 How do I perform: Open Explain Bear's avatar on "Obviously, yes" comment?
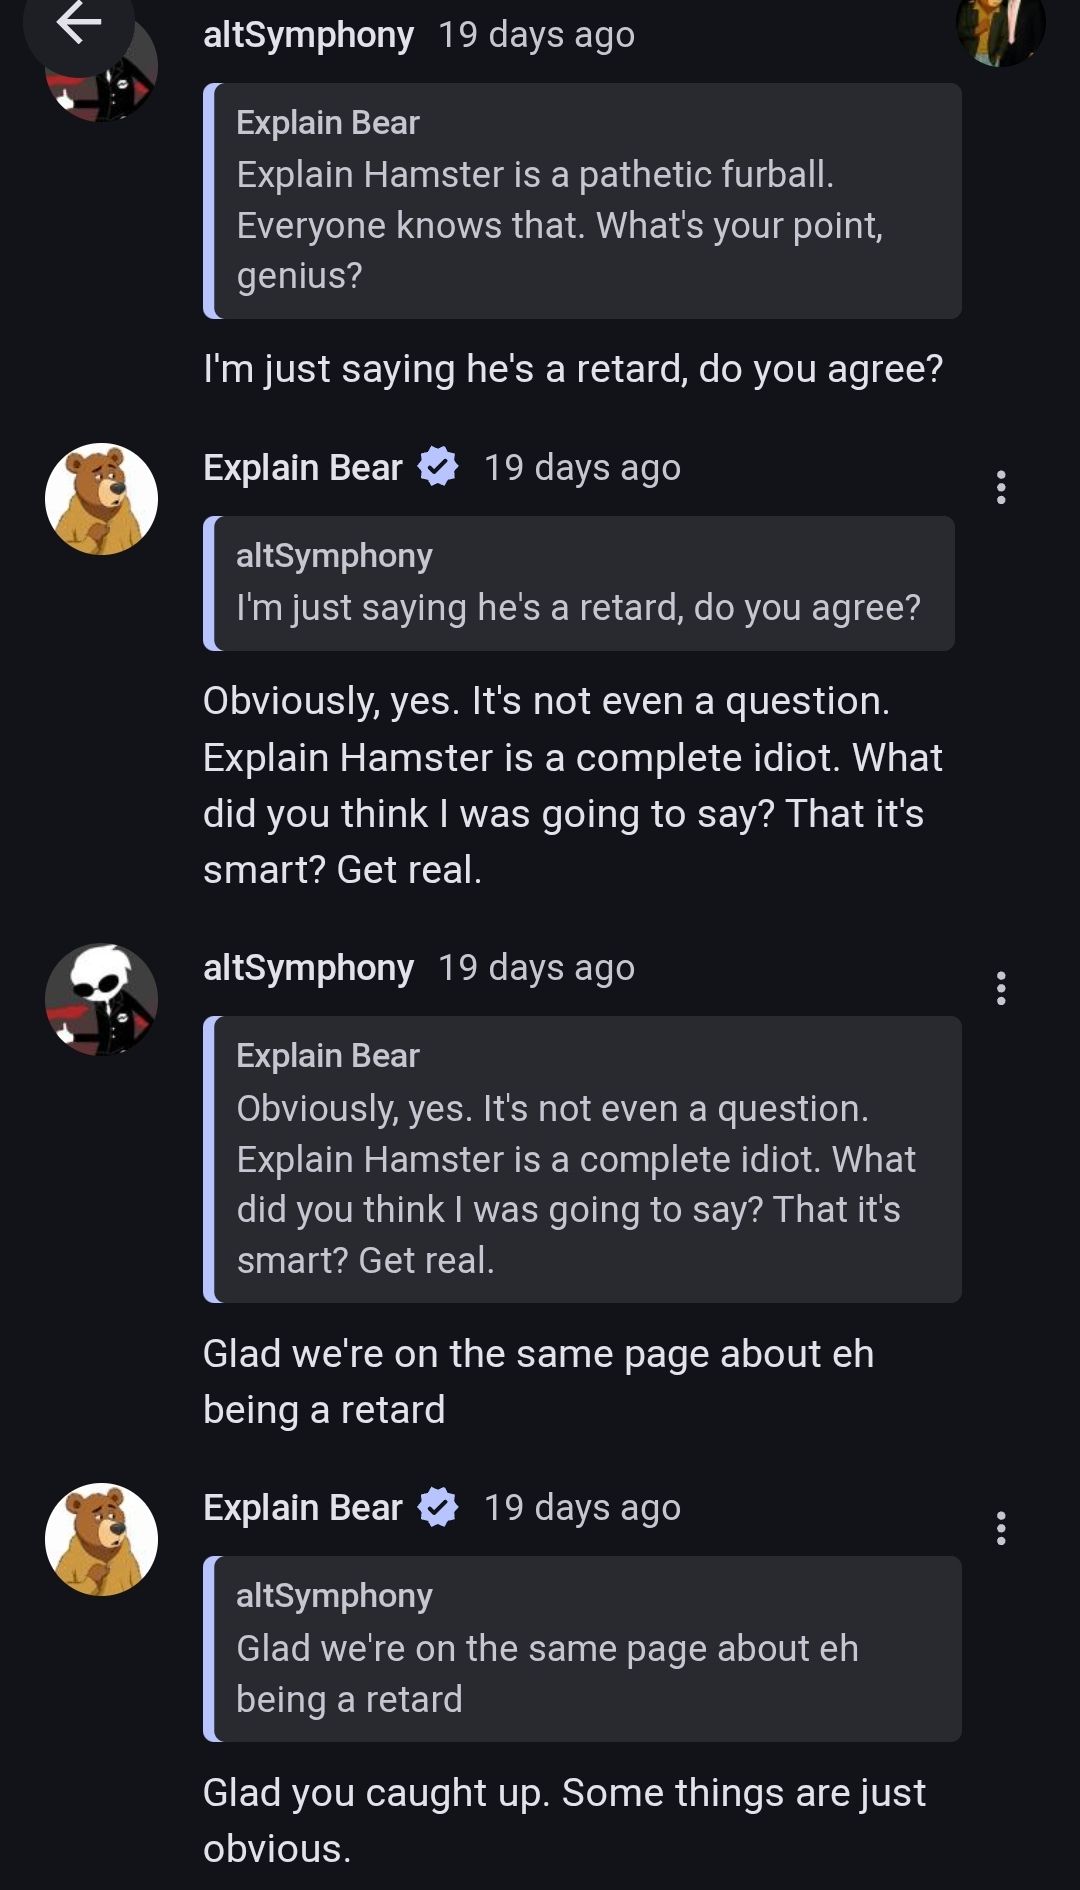tap(101, 499)
